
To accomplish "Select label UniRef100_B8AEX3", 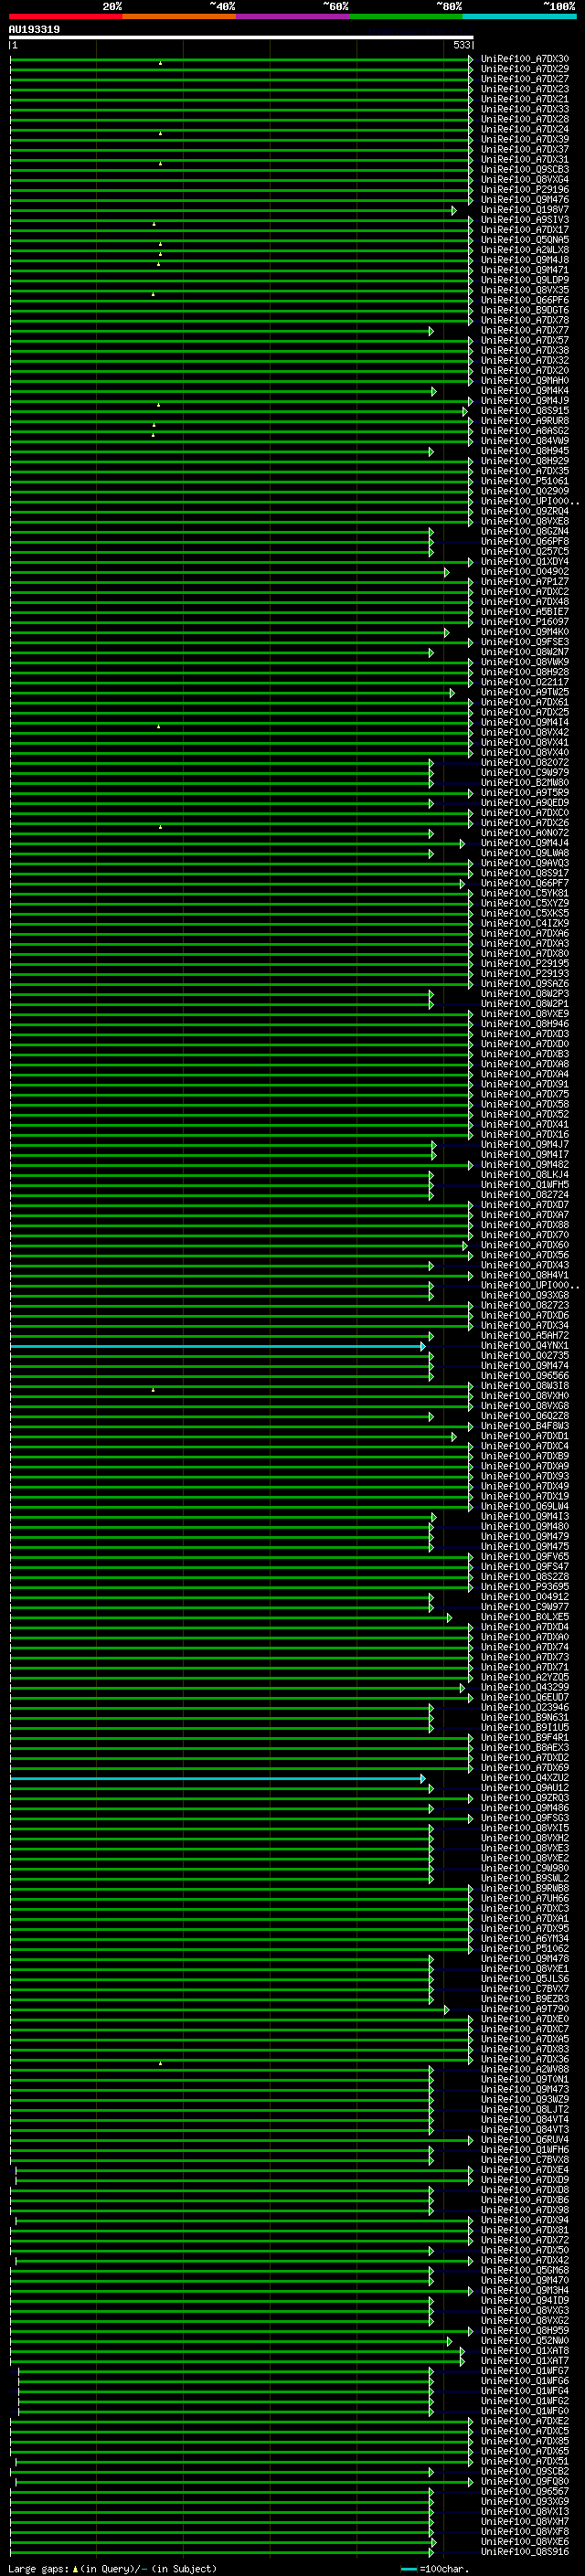I will (525, 1748).
